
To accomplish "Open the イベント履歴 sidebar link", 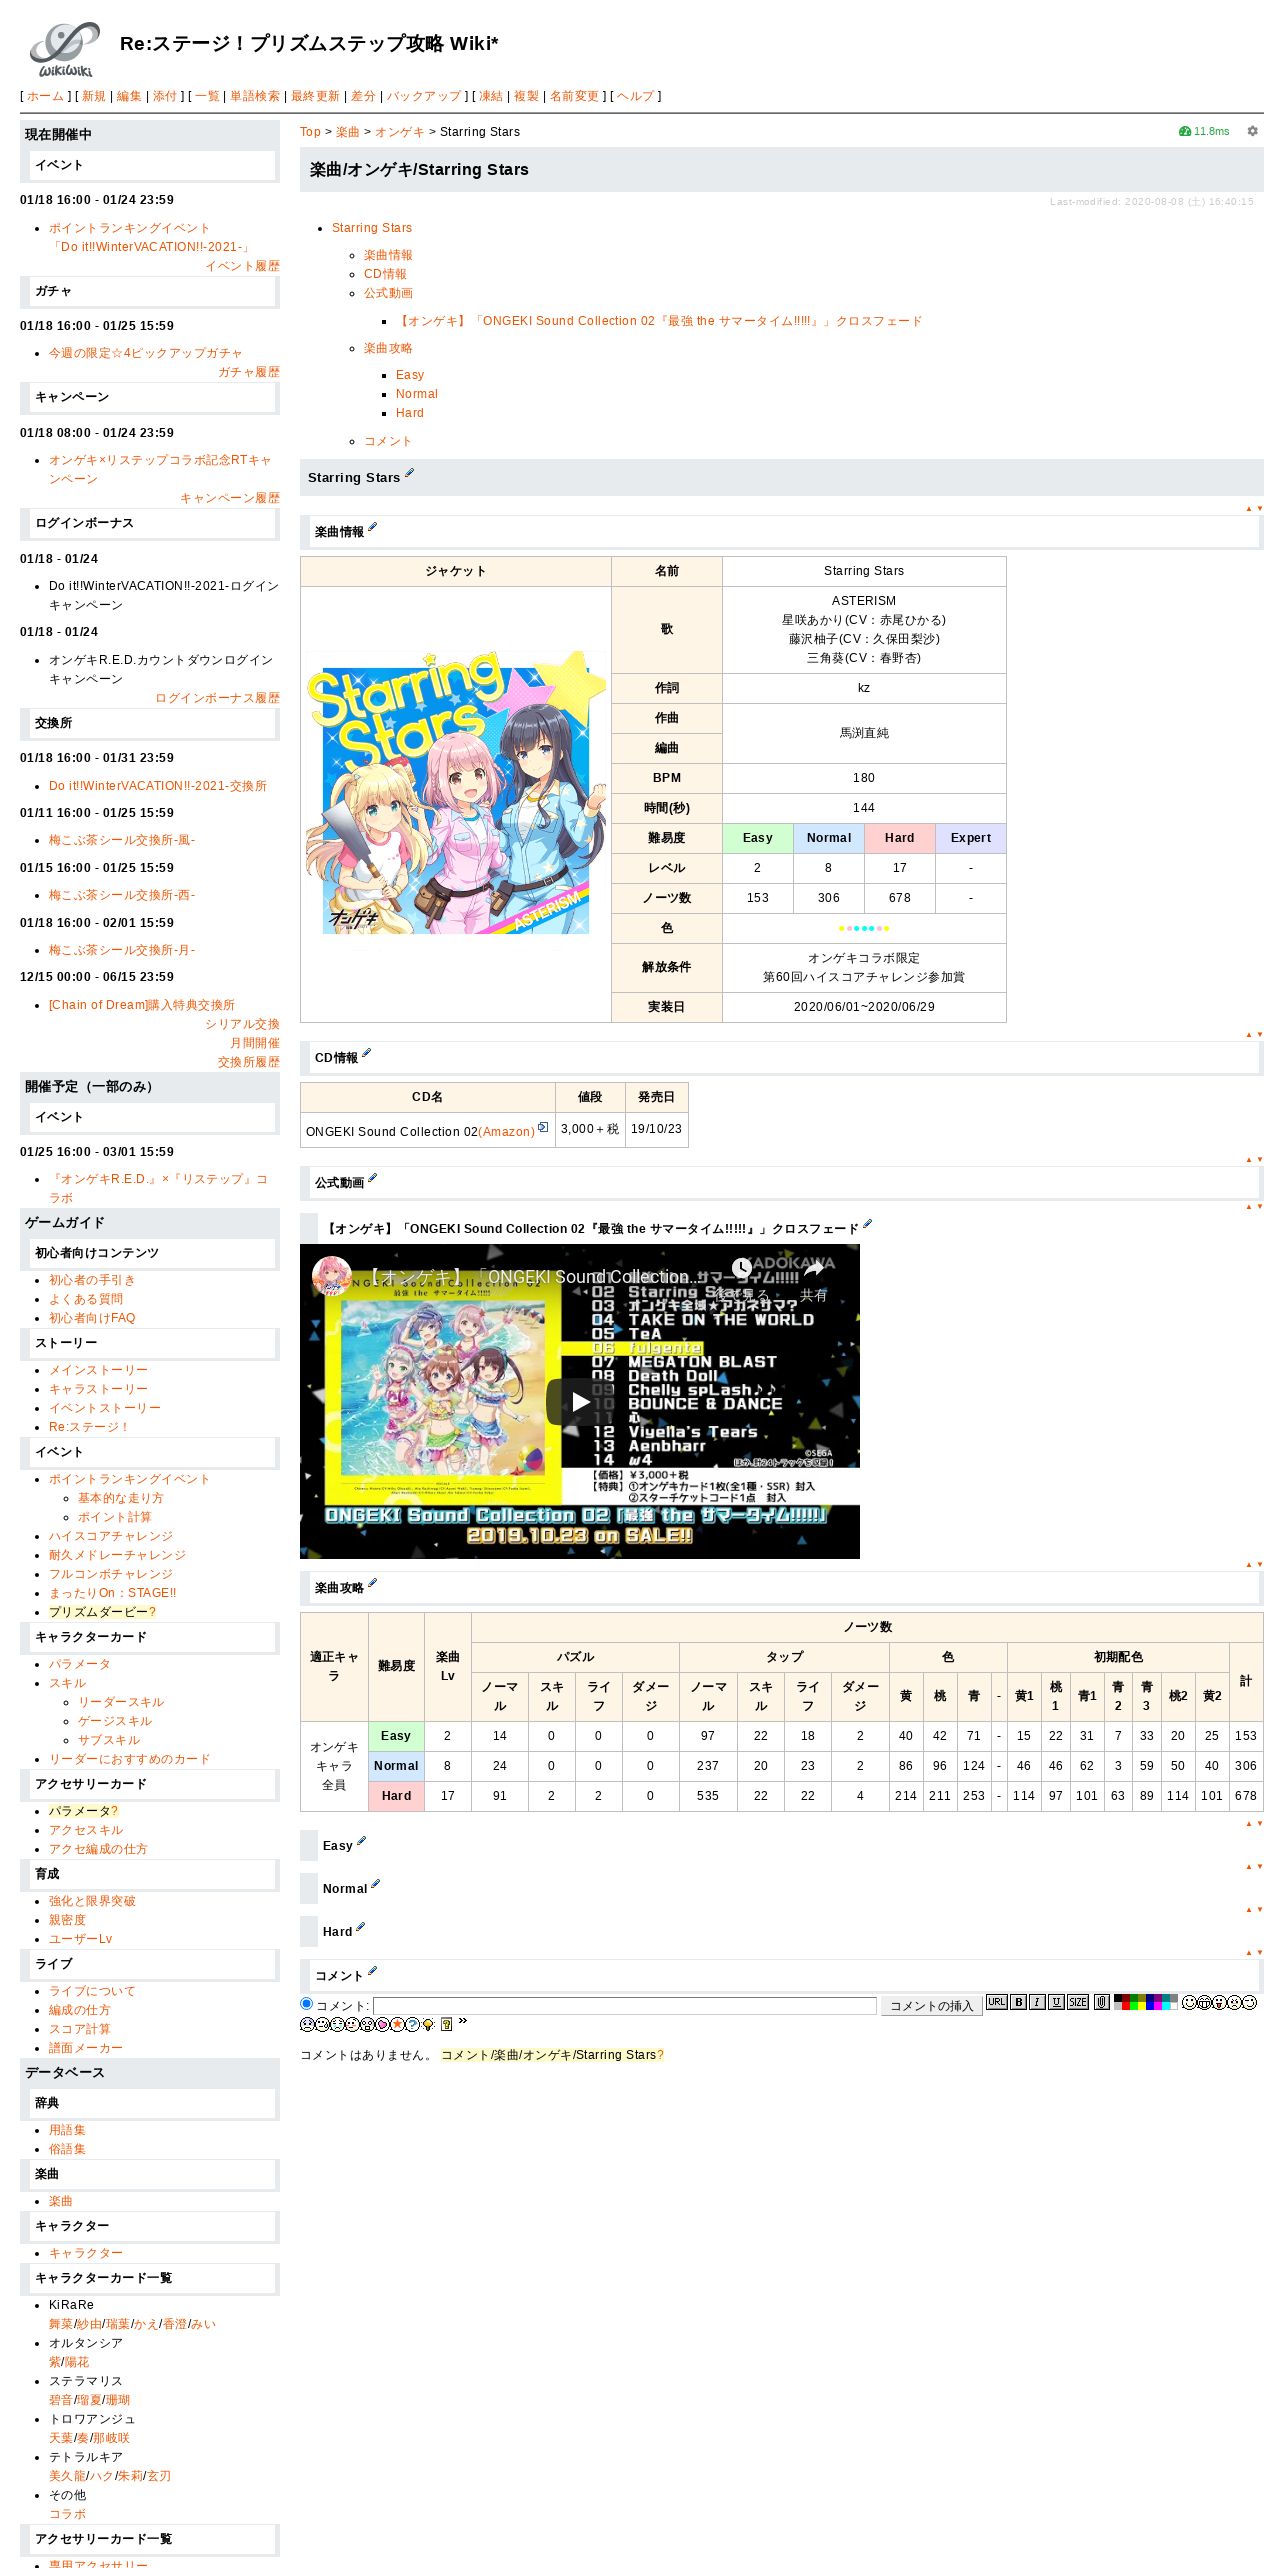I will click(x=242, y=266).
